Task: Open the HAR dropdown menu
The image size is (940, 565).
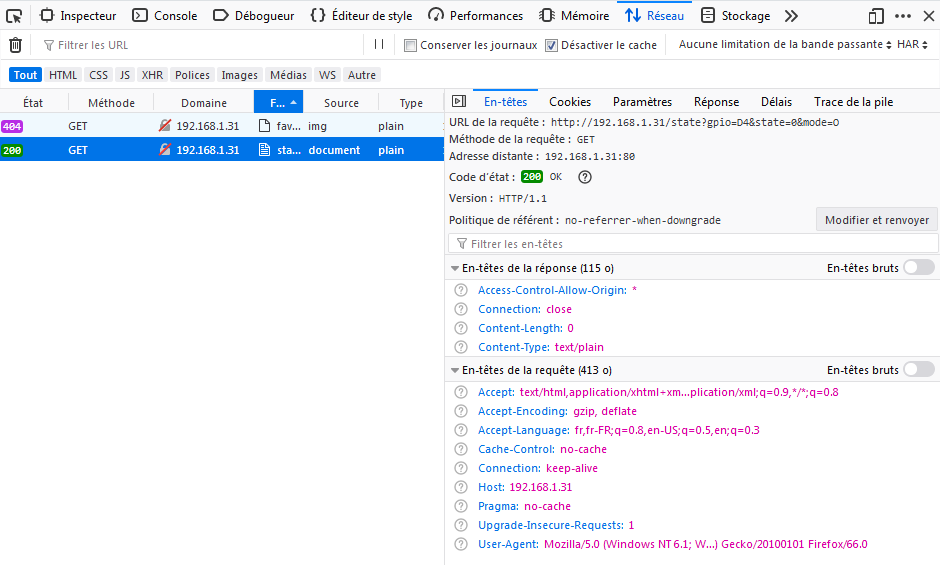Action: 912,44
